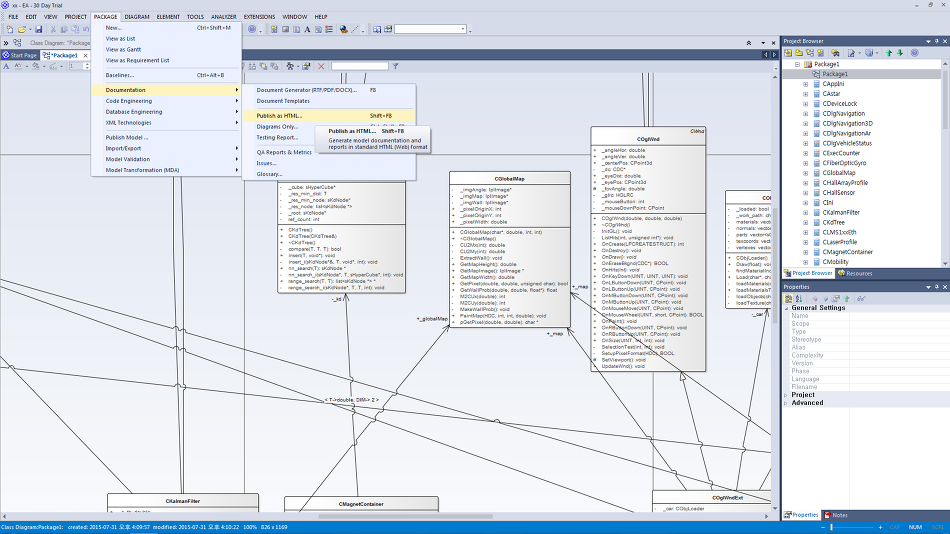Image resolution: width=950 pixels, height=534 pixels.
Task: Select CKalmanFilter in Project Browser tree
Action: pyautogui.click(x=840, y=213)
